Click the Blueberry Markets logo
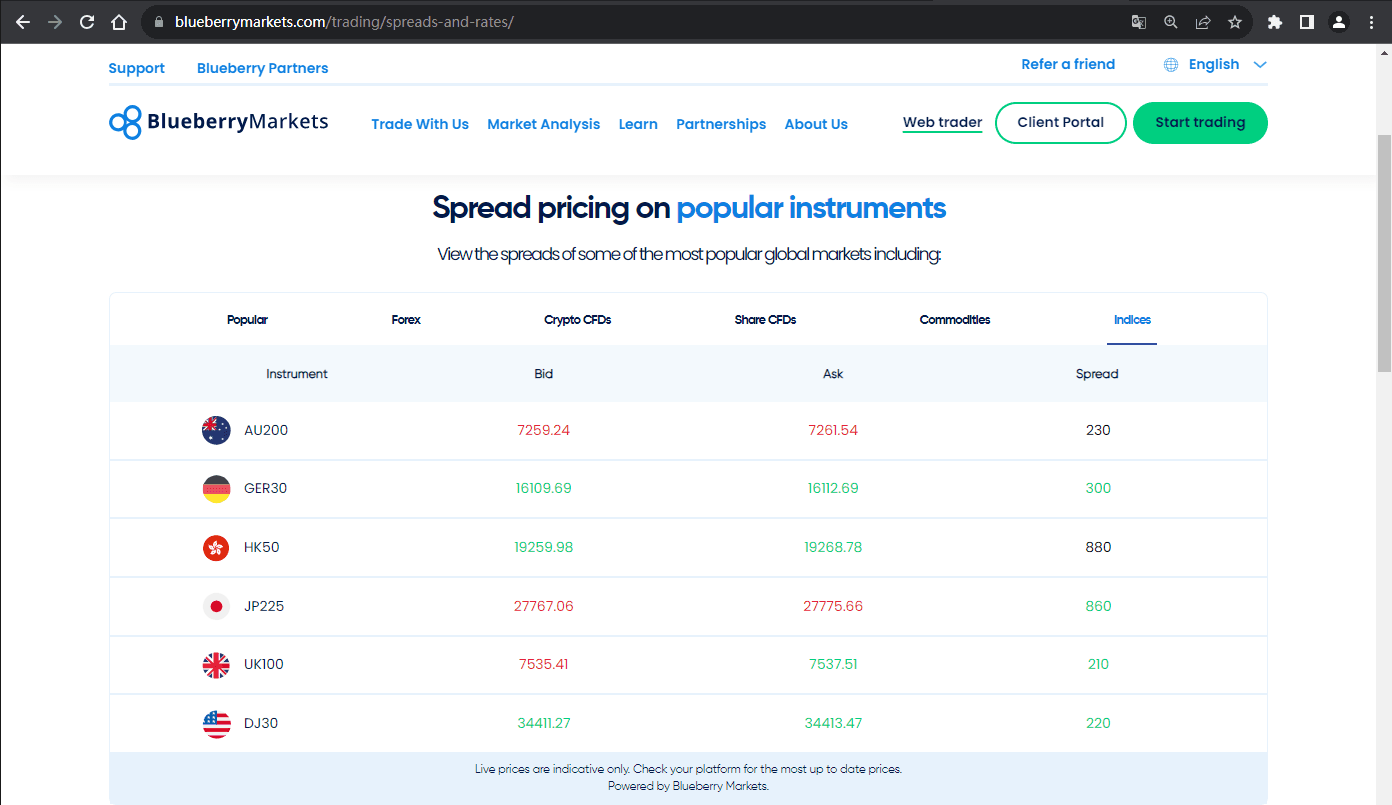 click(218, 122)
